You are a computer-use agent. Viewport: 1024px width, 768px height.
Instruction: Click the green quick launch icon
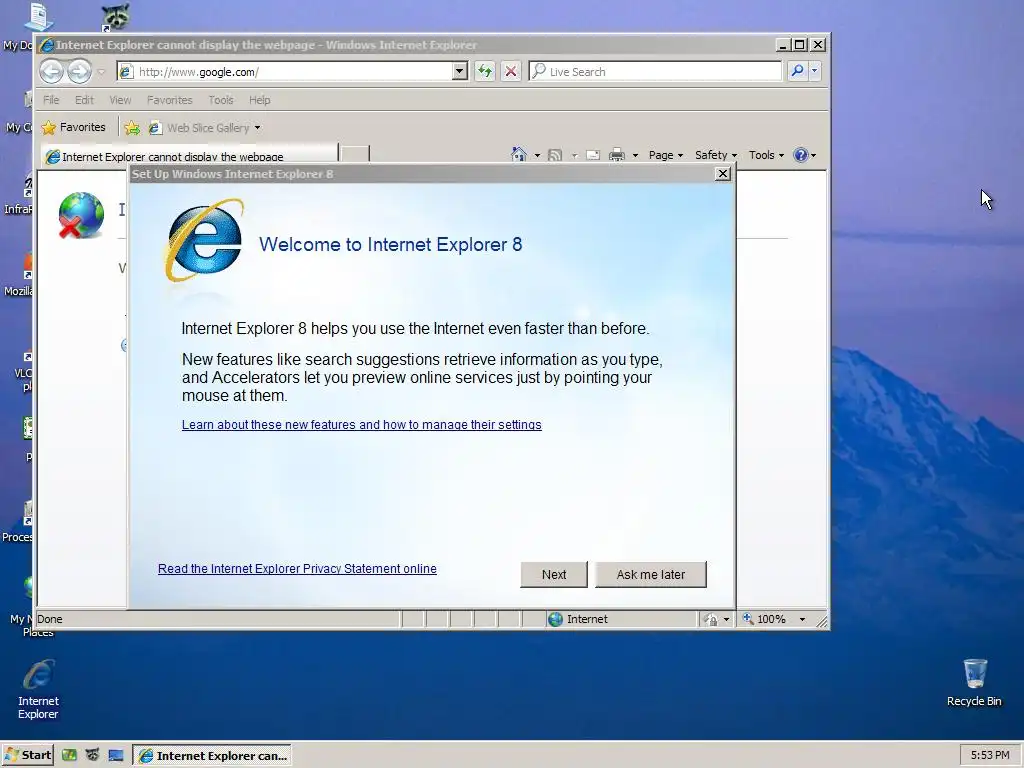coord(69,755)
